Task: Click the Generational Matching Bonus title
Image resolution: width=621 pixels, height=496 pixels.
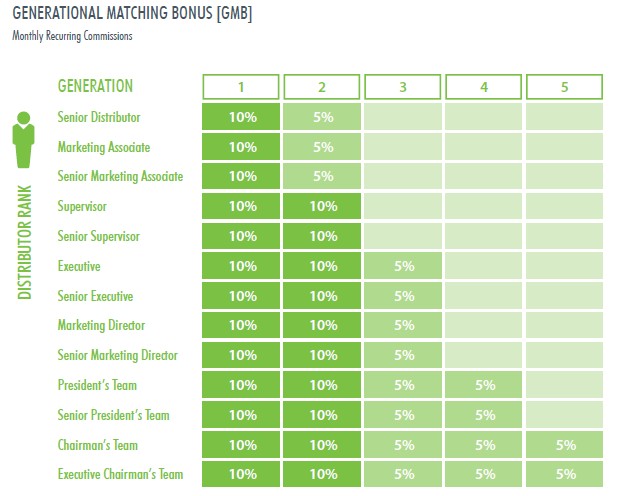Action: point(132,13)
